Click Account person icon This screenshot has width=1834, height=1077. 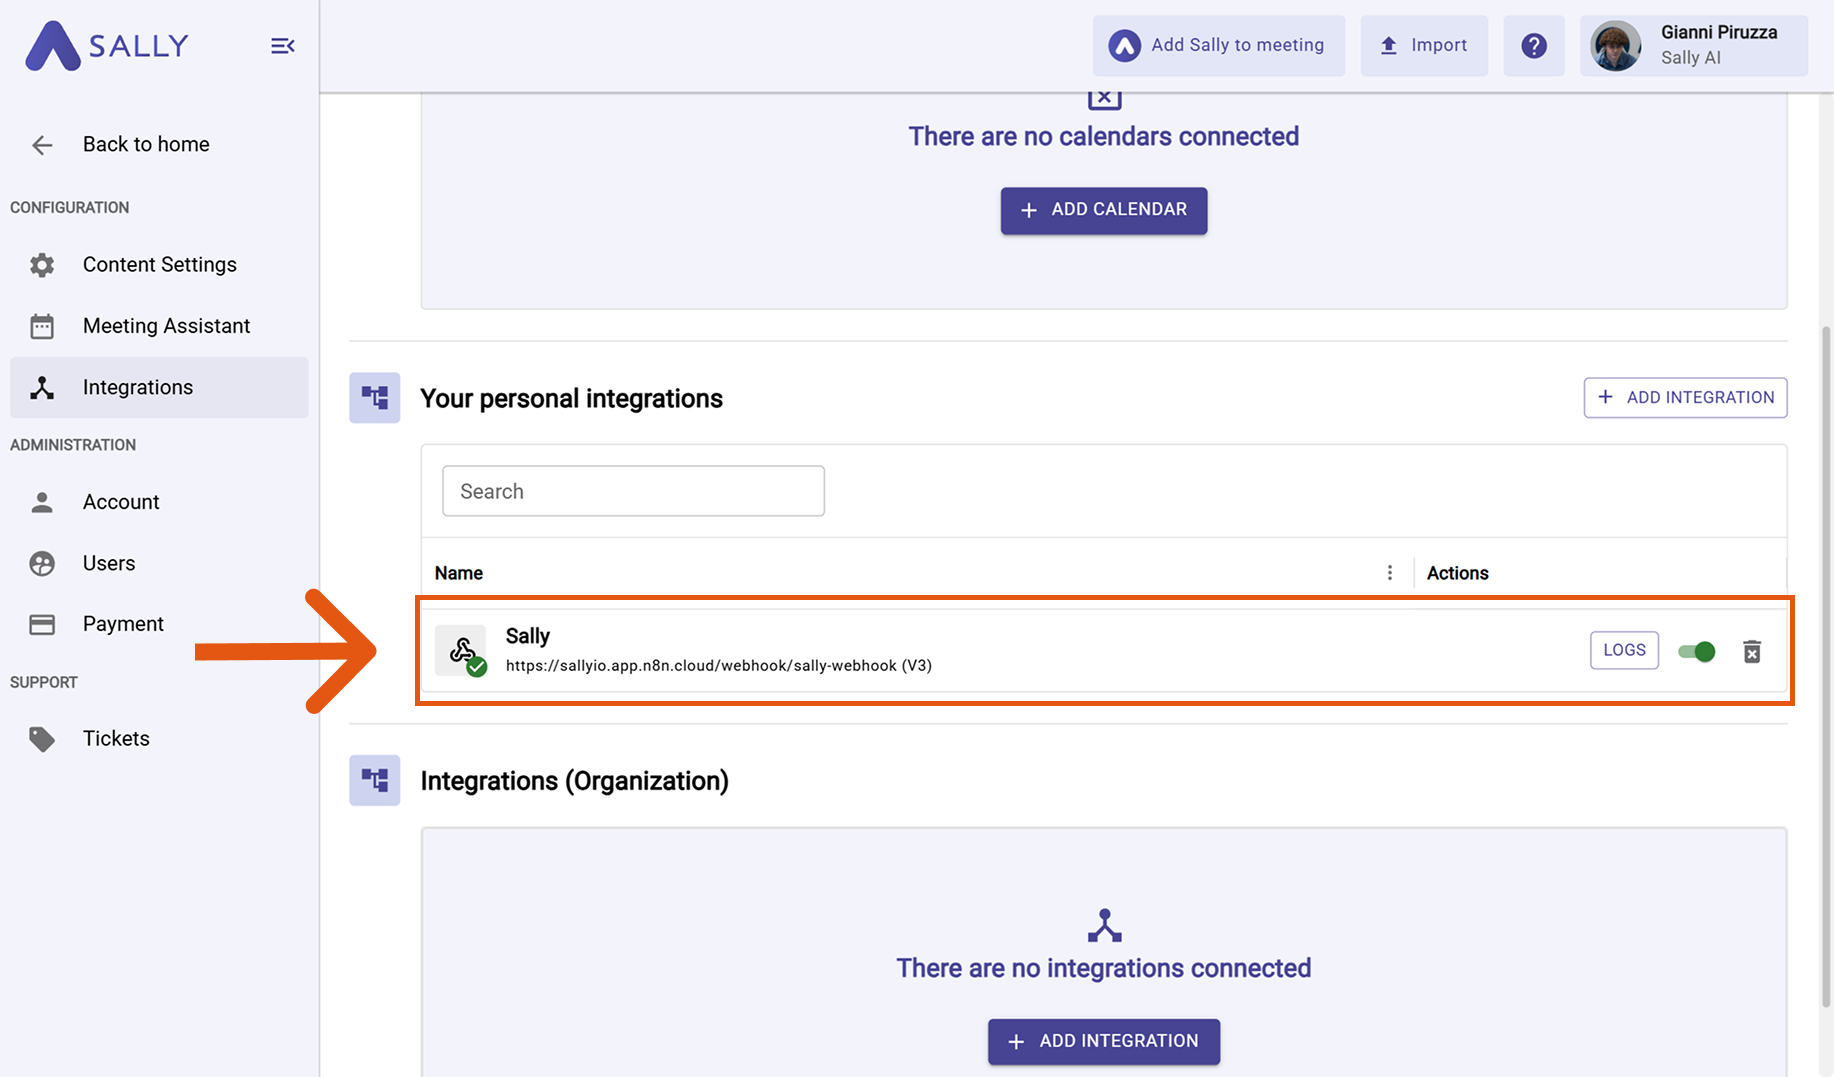click(x=42, y=502)
